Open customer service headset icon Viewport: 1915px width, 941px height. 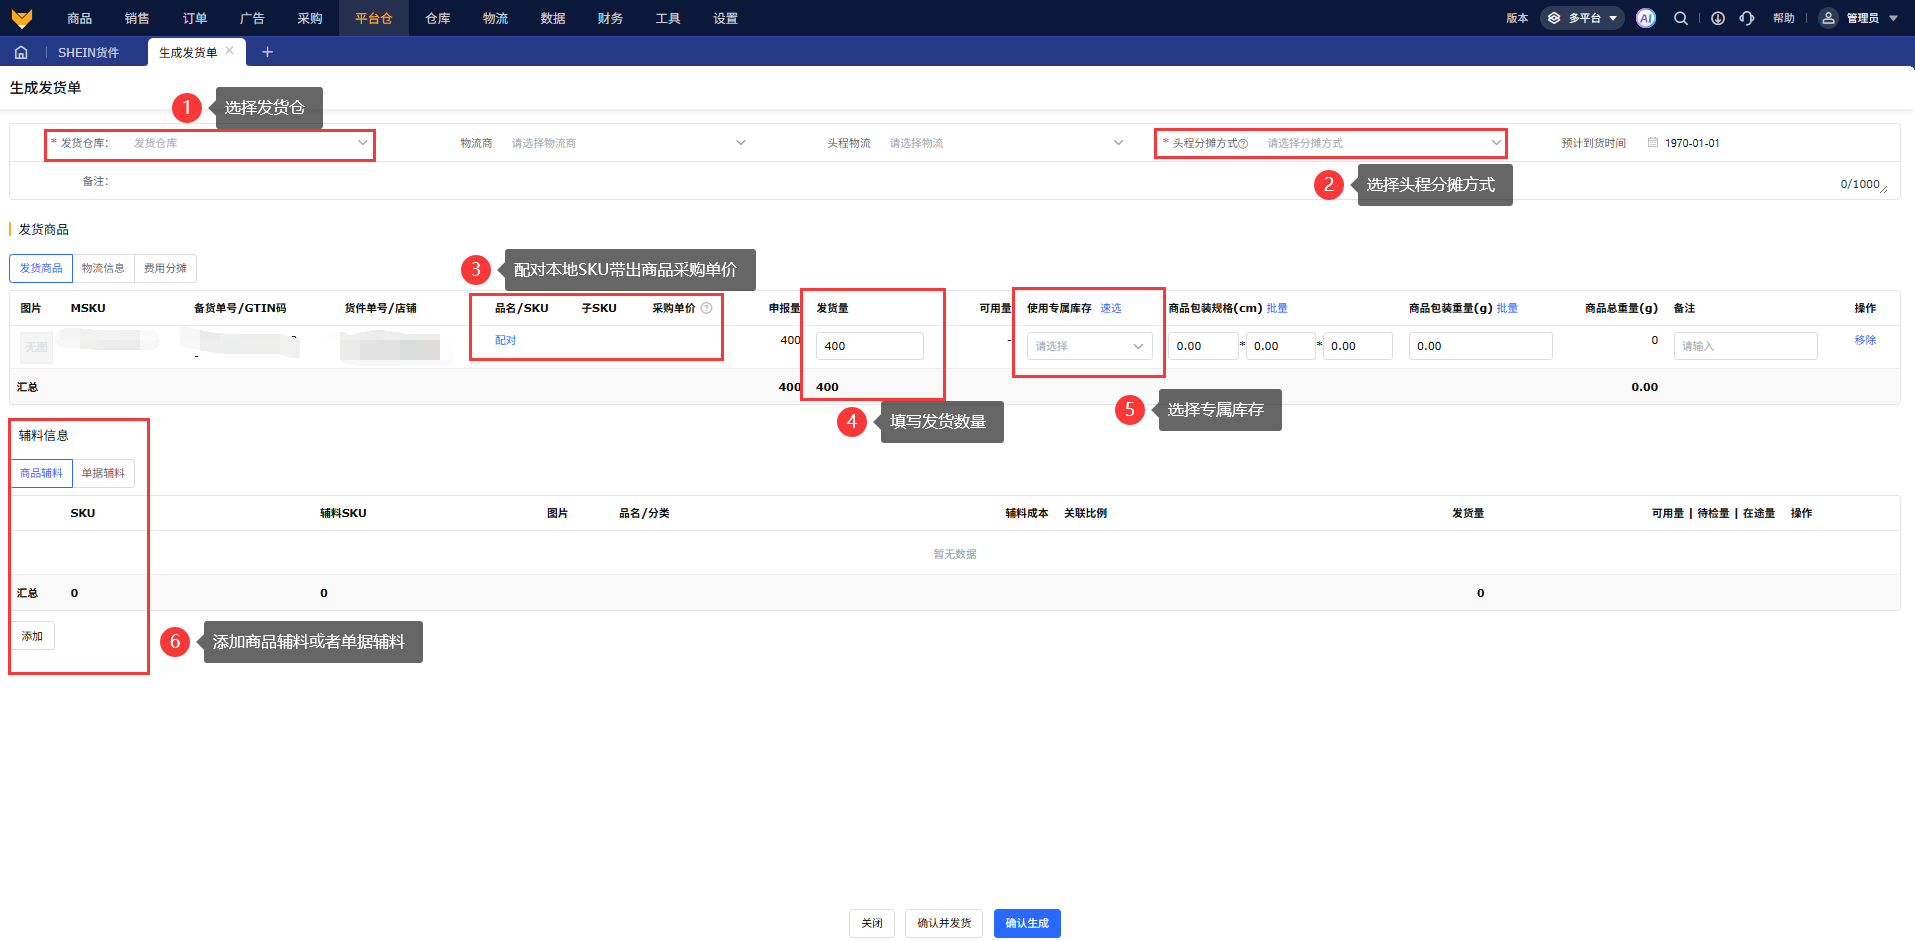point(1747,18)
